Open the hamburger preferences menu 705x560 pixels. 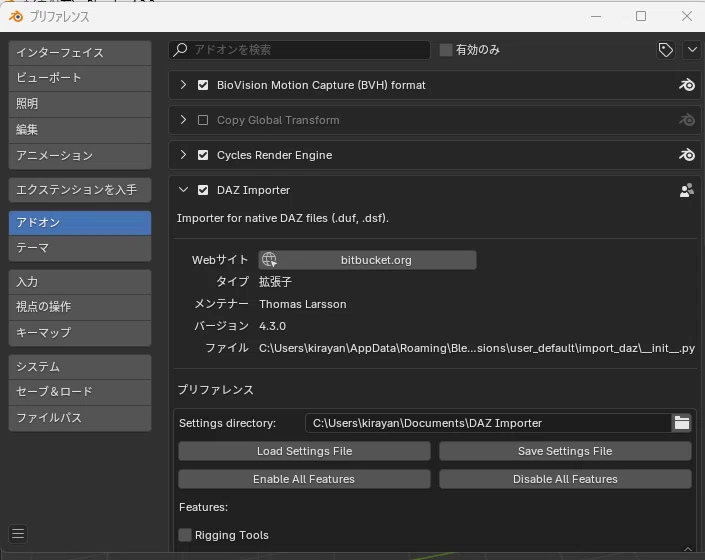[x=18, y=533]
